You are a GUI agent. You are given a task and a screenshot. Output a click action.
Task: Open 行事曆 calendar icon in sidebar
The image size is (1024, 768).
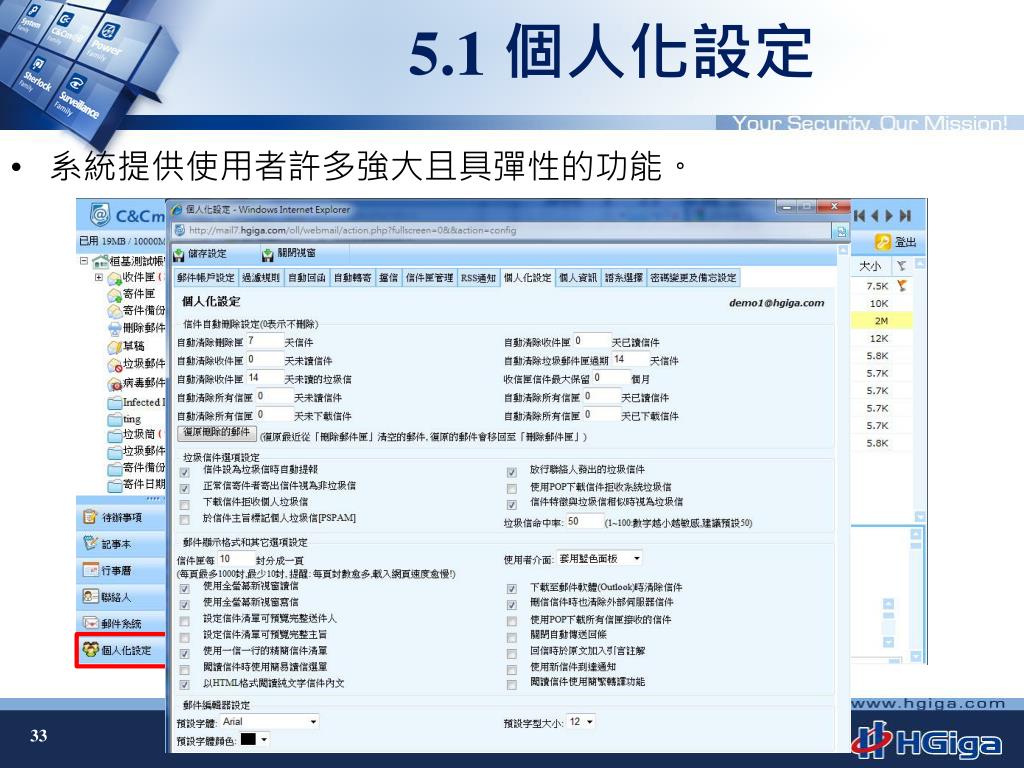click(90, 570)
